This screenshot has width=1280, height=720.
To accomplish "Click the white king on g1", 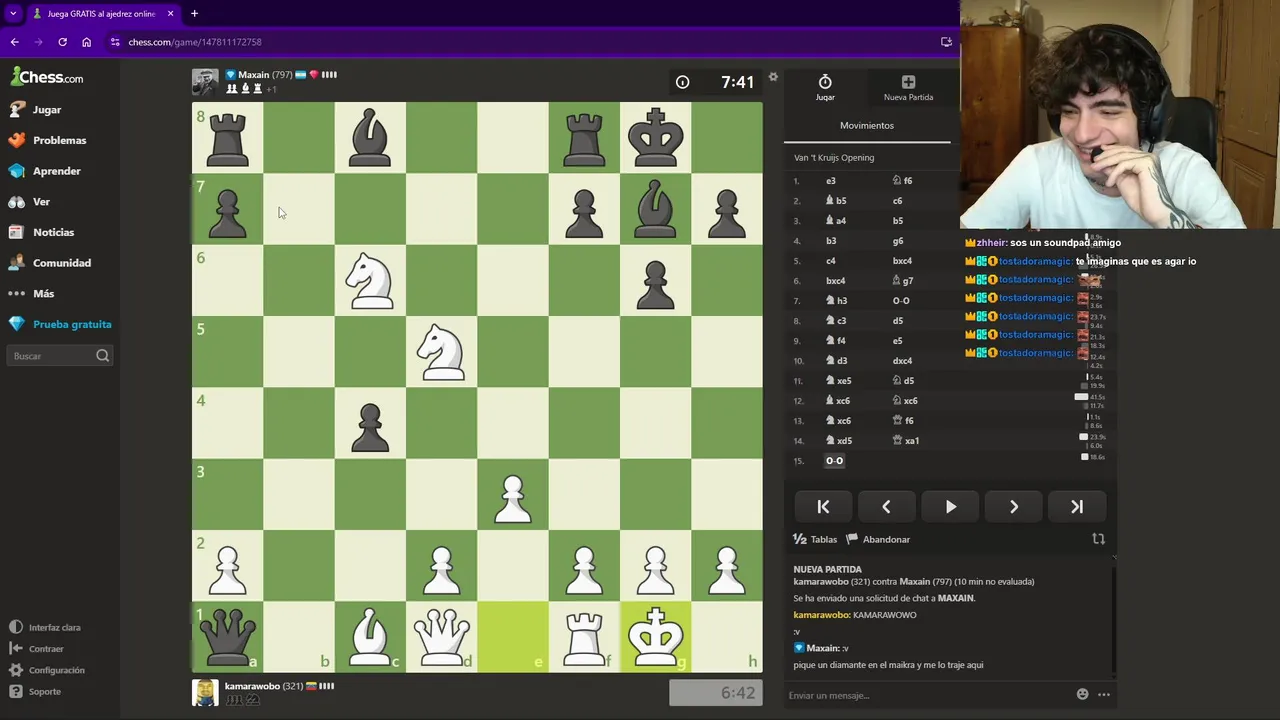I will coord(655,636).
